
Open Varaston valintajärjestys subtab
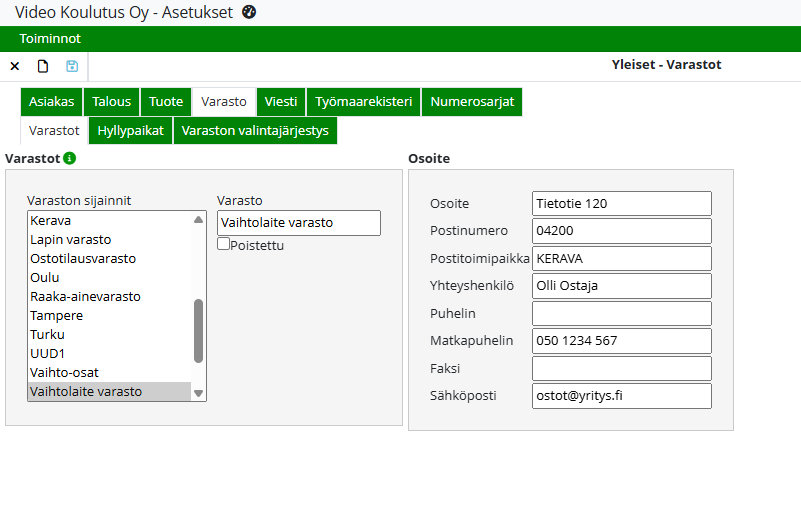pyautogui.click(x=255, y=131)
